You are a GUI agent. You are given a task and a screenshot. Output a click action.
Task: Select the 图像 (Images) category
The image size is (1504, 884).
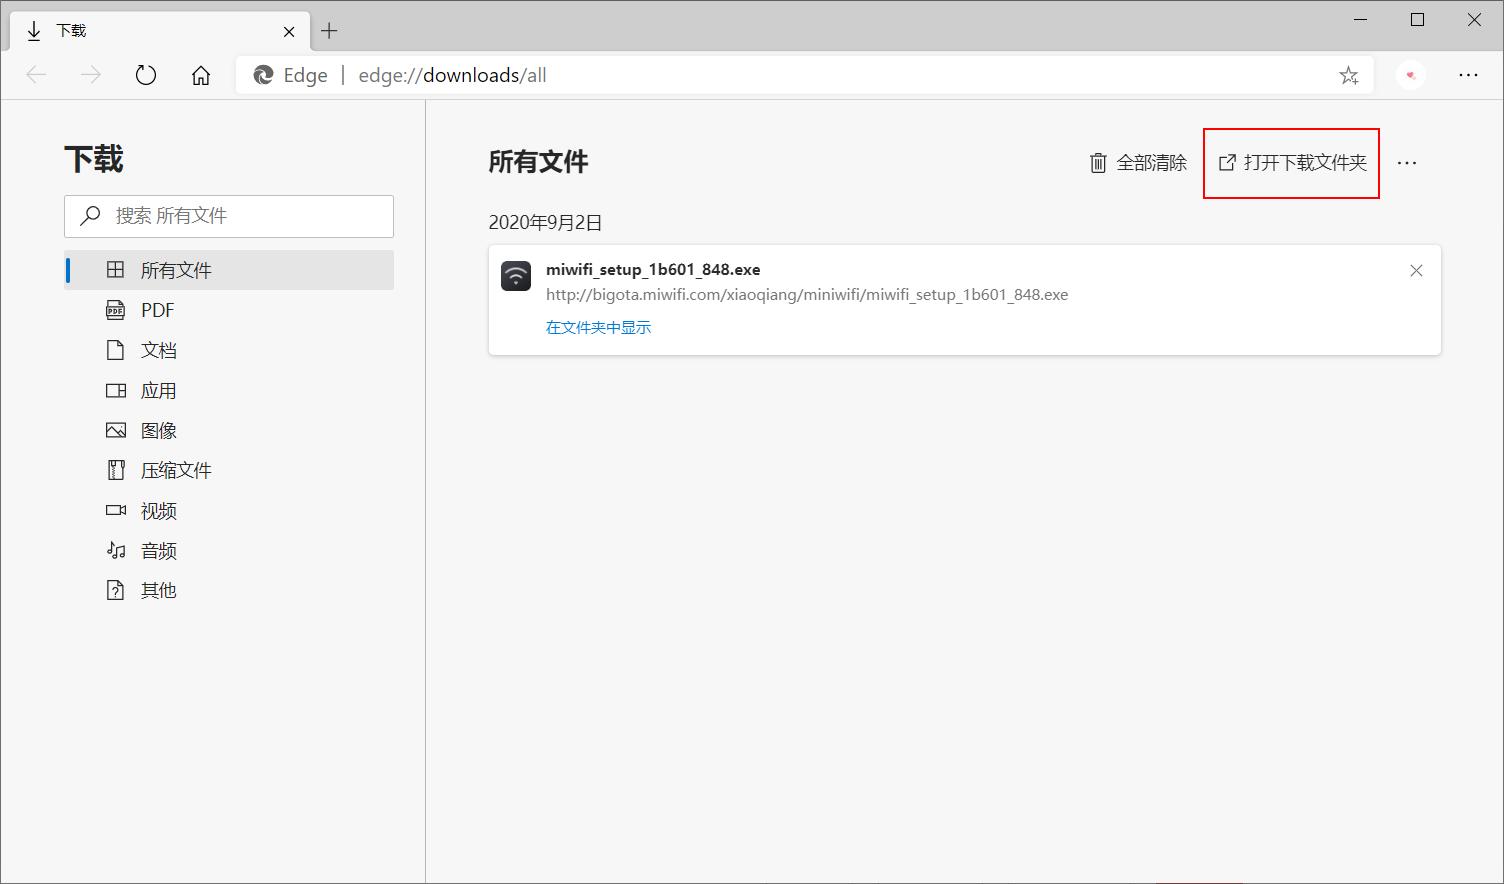157,429
